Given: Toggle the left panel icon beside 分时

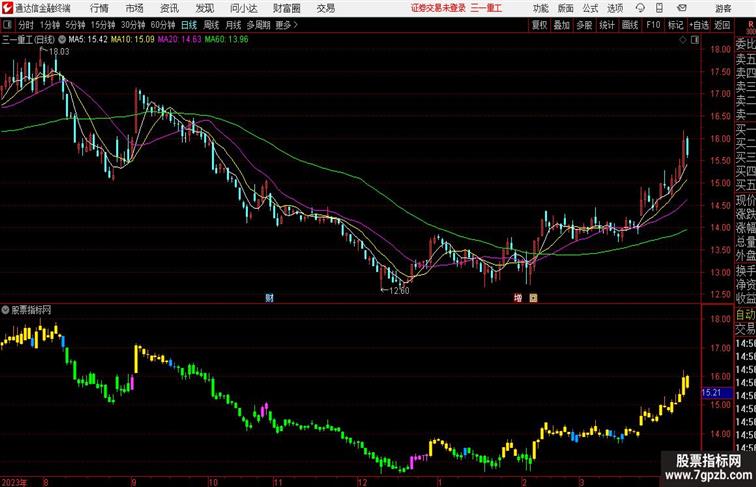Looking at the screenshot, I should (x=7, y=25).
